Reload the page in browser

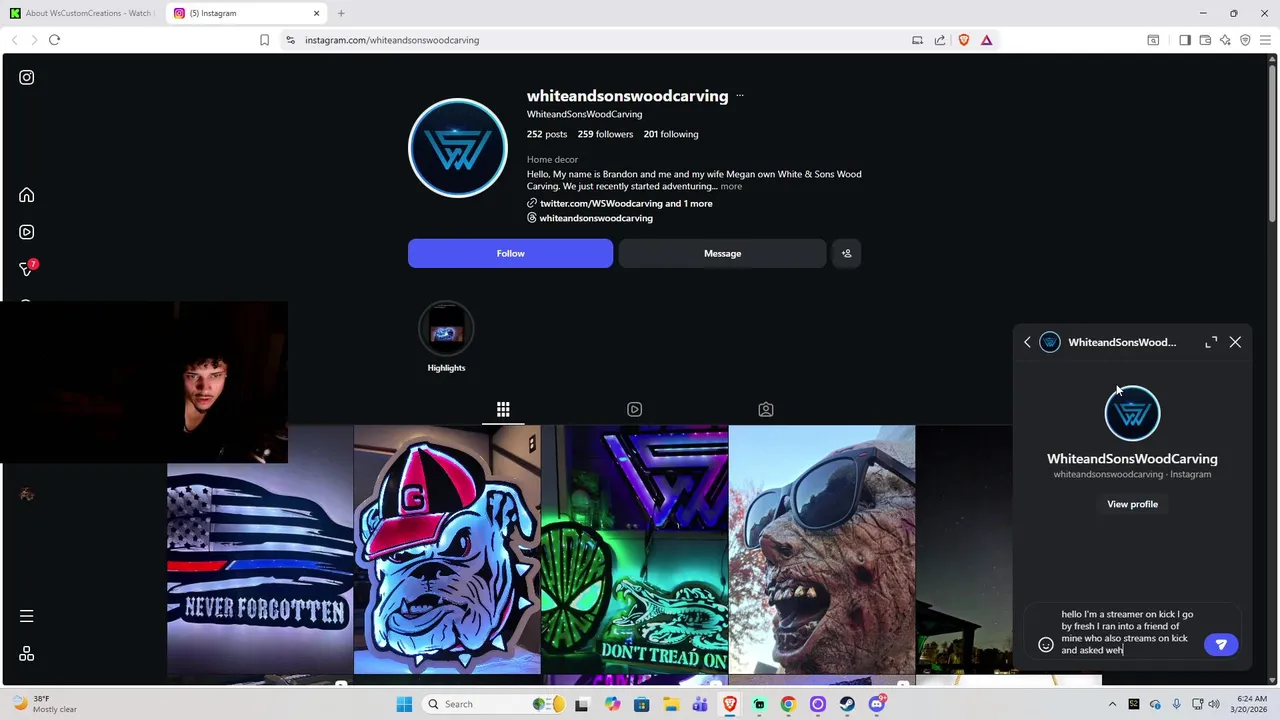click(x=54, y=40)
